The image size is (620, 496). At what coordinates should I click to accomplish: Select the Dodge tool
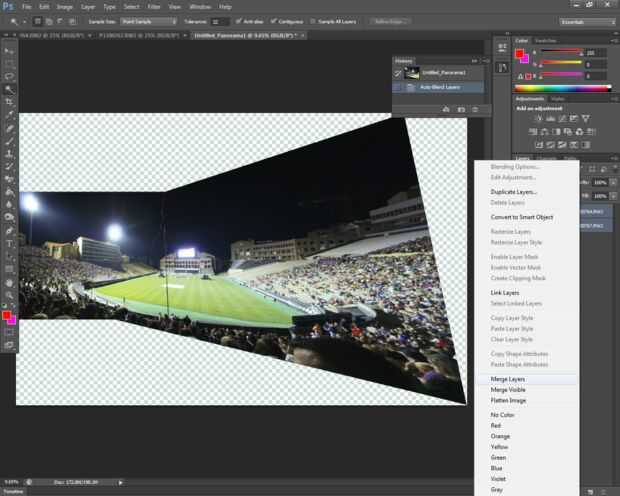(x=9, y=217)
